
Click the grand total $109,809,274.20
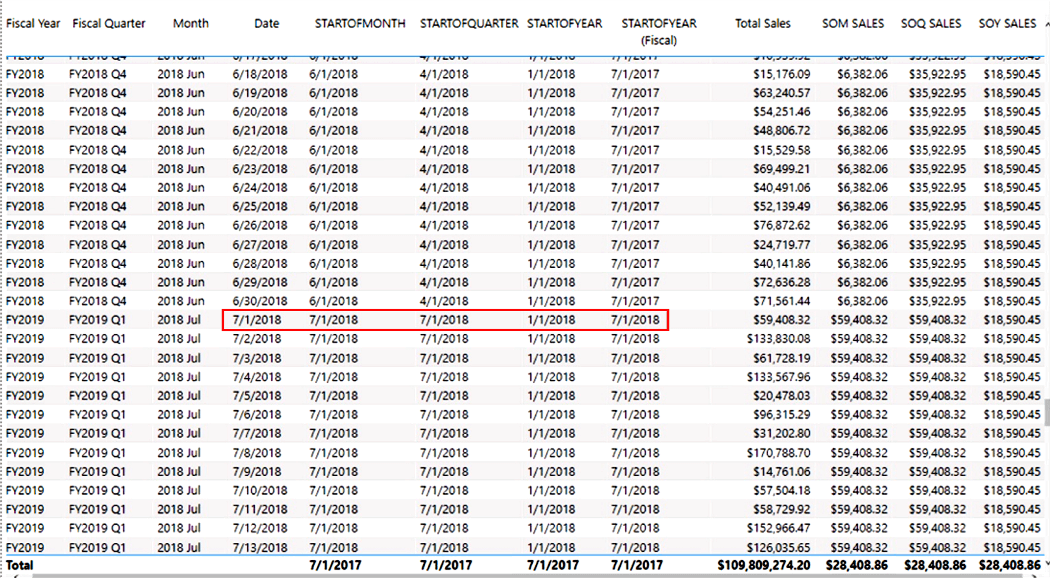(x=764, y=565)
